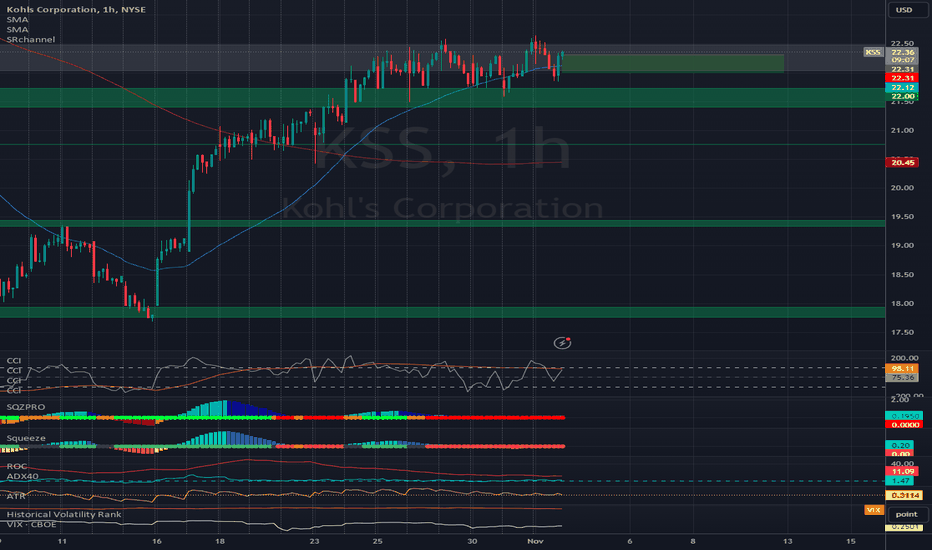The width and height of the screenshot is (932, 550).
Task: Select the ADX40 indicator label
Action: [x=23, y=476]
